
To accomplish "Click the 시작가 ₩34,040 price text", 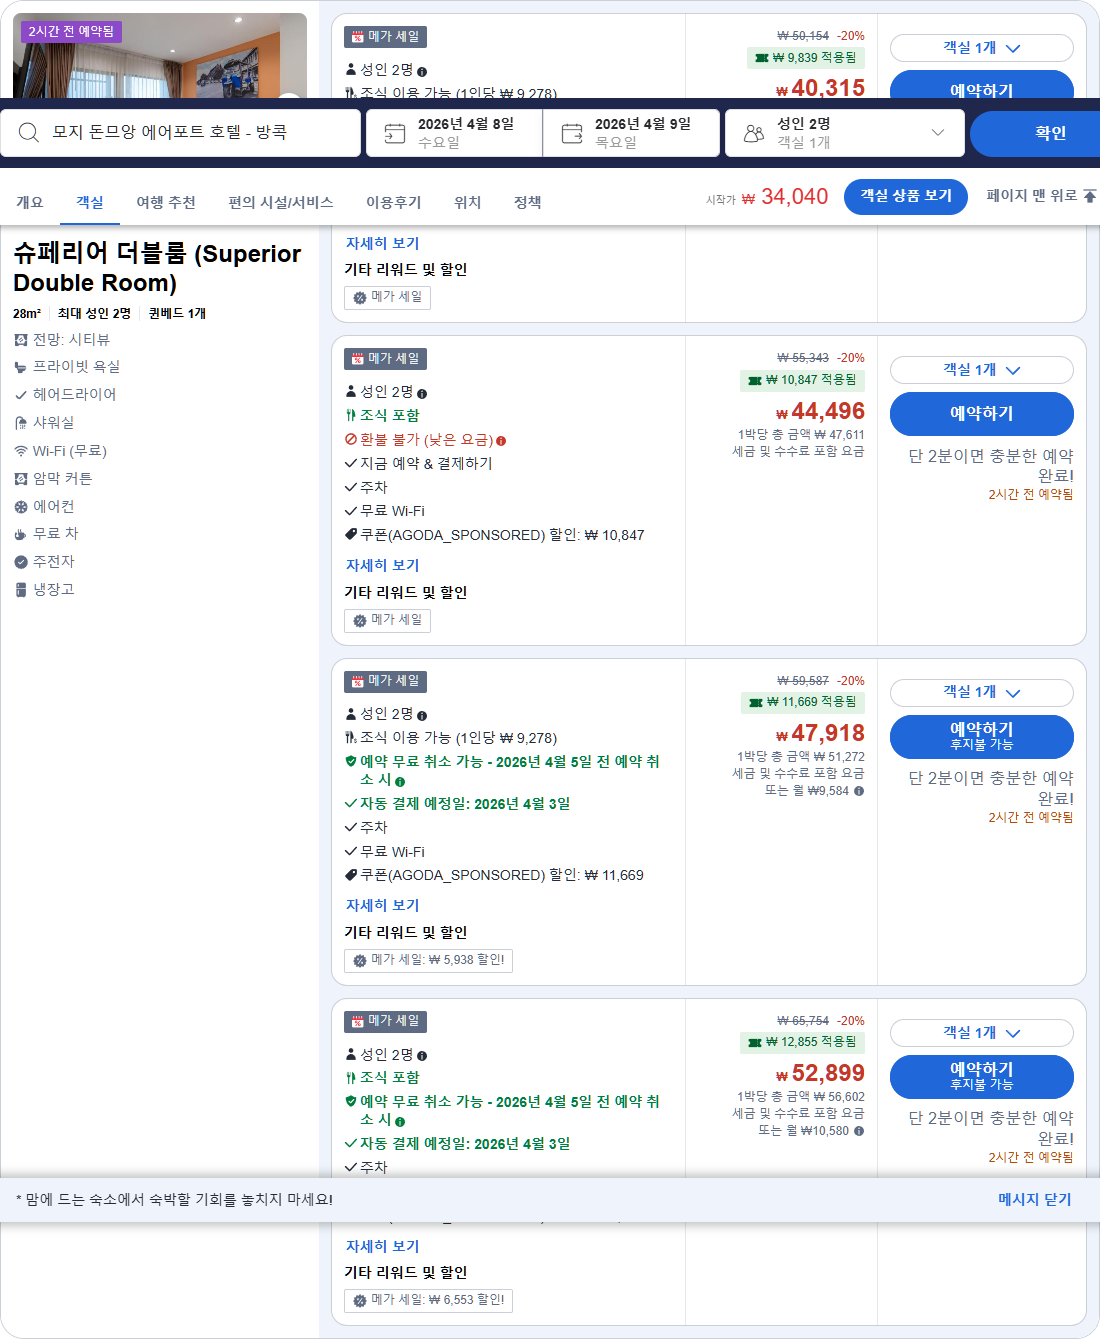I will 767,197.
